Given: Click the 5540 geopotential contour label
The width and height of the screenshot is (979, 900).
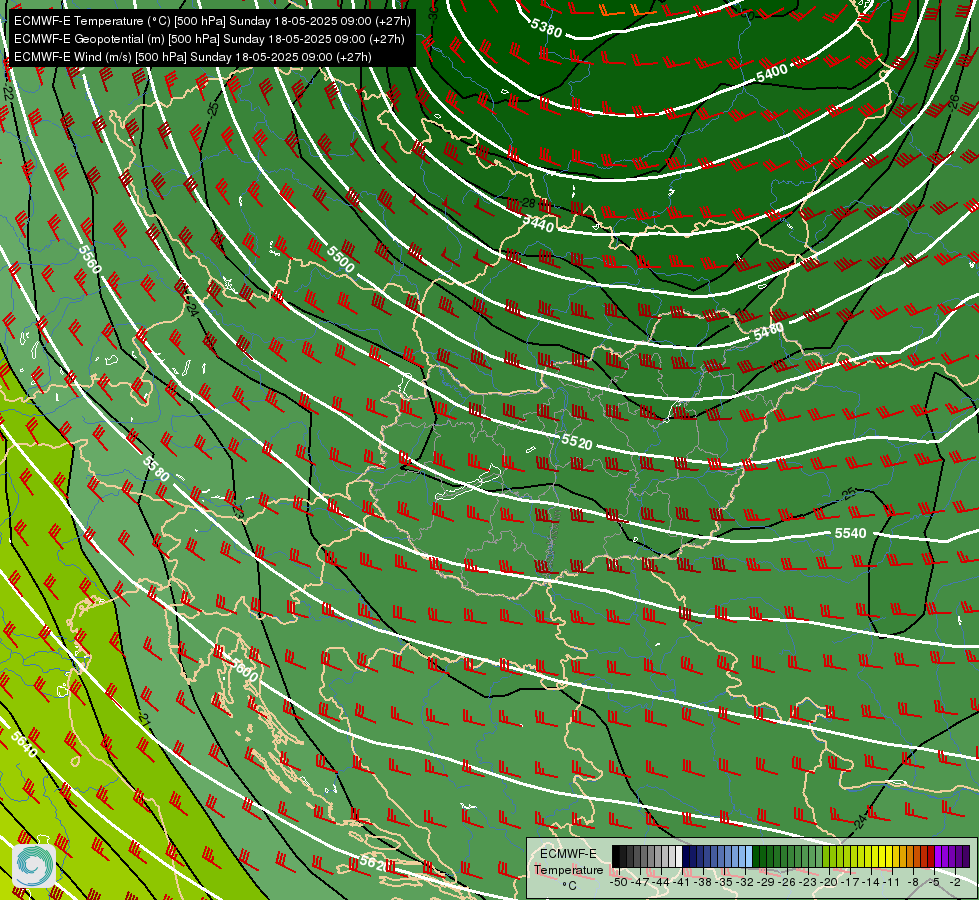Looking at the screenshot, I should point(850,533).
